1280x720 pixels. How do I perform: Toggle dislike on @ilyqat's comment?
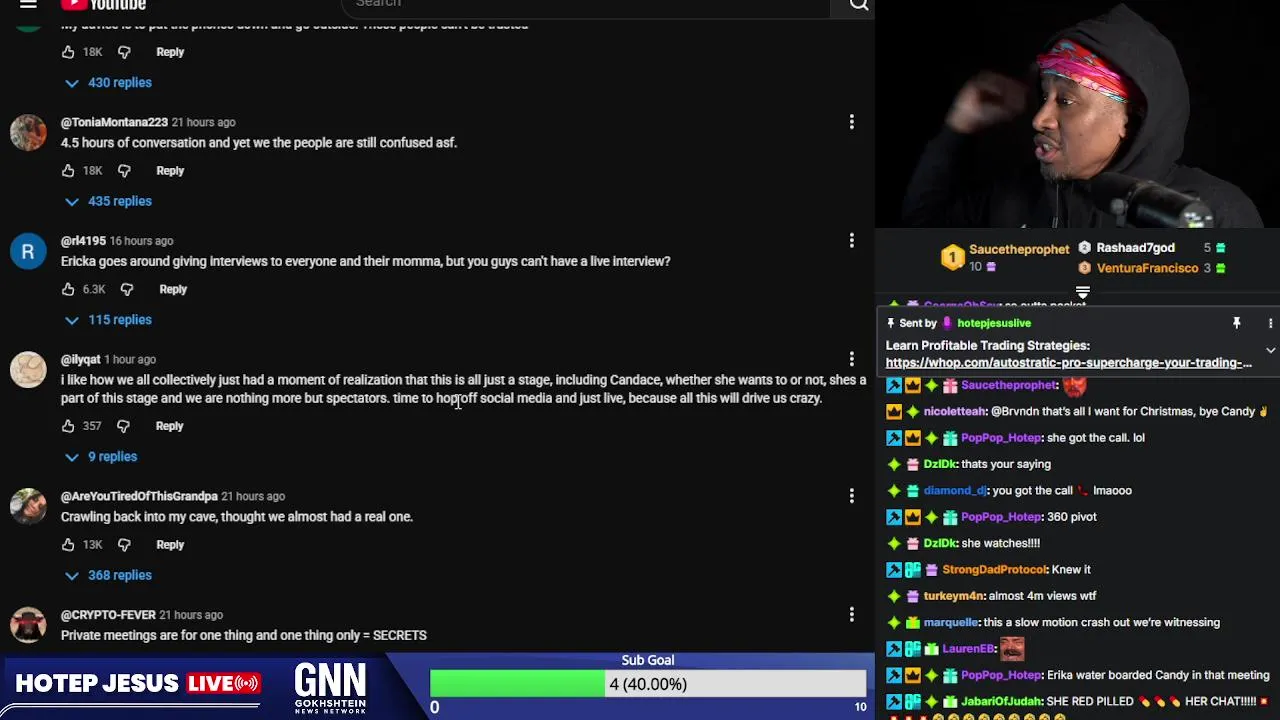coord(123,426)
